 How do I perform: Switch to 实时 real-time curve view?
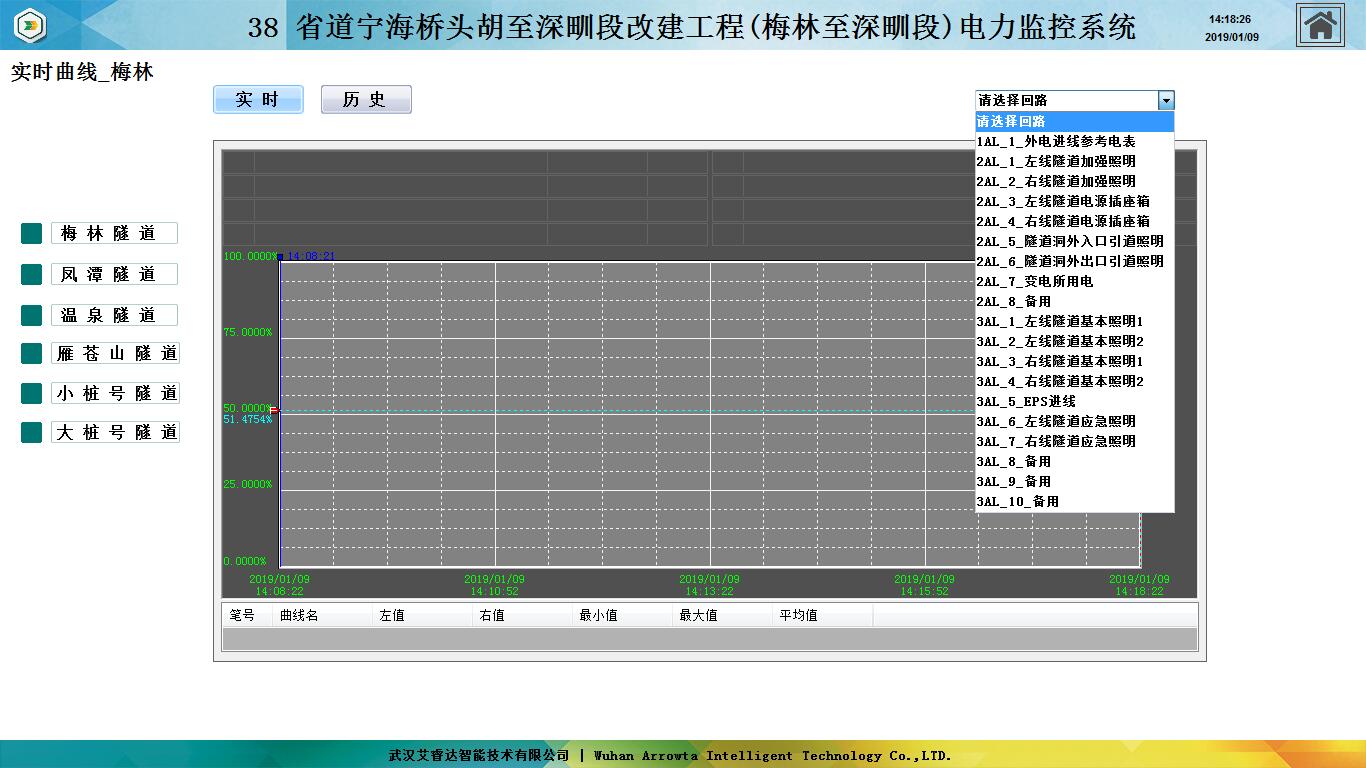258,100
